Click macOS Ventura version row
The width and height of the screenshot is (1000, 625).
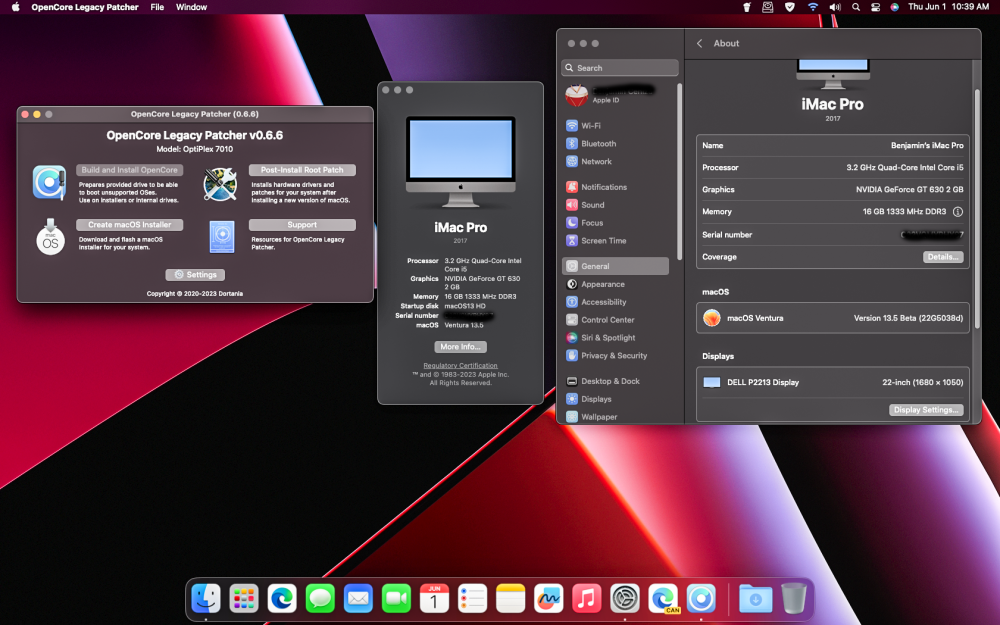pos(832,318)
